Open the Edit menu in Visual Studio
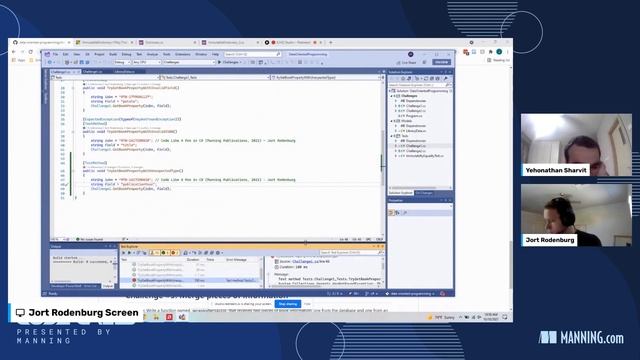This screenshot has height=360, width=640. coord(66,54)
